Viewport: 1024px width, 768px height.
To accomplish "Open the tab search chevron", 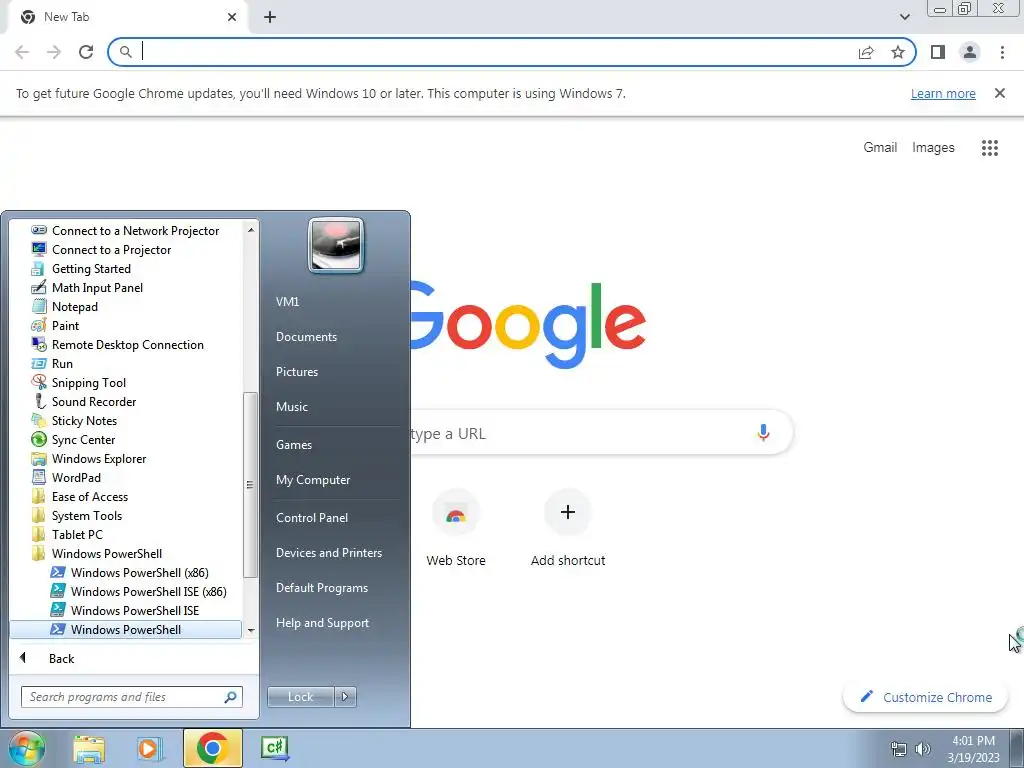I will pos(904,17).
